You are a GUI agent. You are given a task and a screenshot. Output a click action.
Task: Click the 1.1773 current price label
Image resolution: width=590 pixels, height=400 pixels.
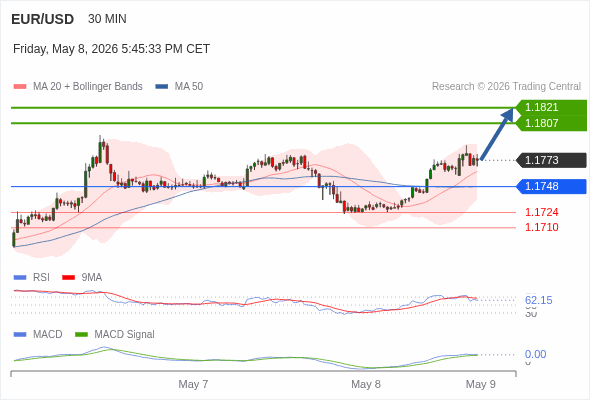[x=552, y=160]
